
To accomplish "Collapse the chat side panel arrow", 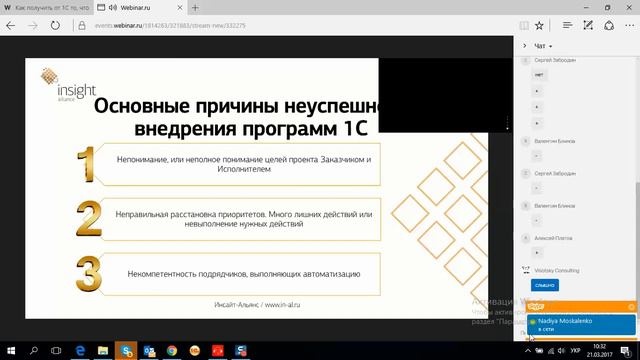I will [x=524, y=46].
